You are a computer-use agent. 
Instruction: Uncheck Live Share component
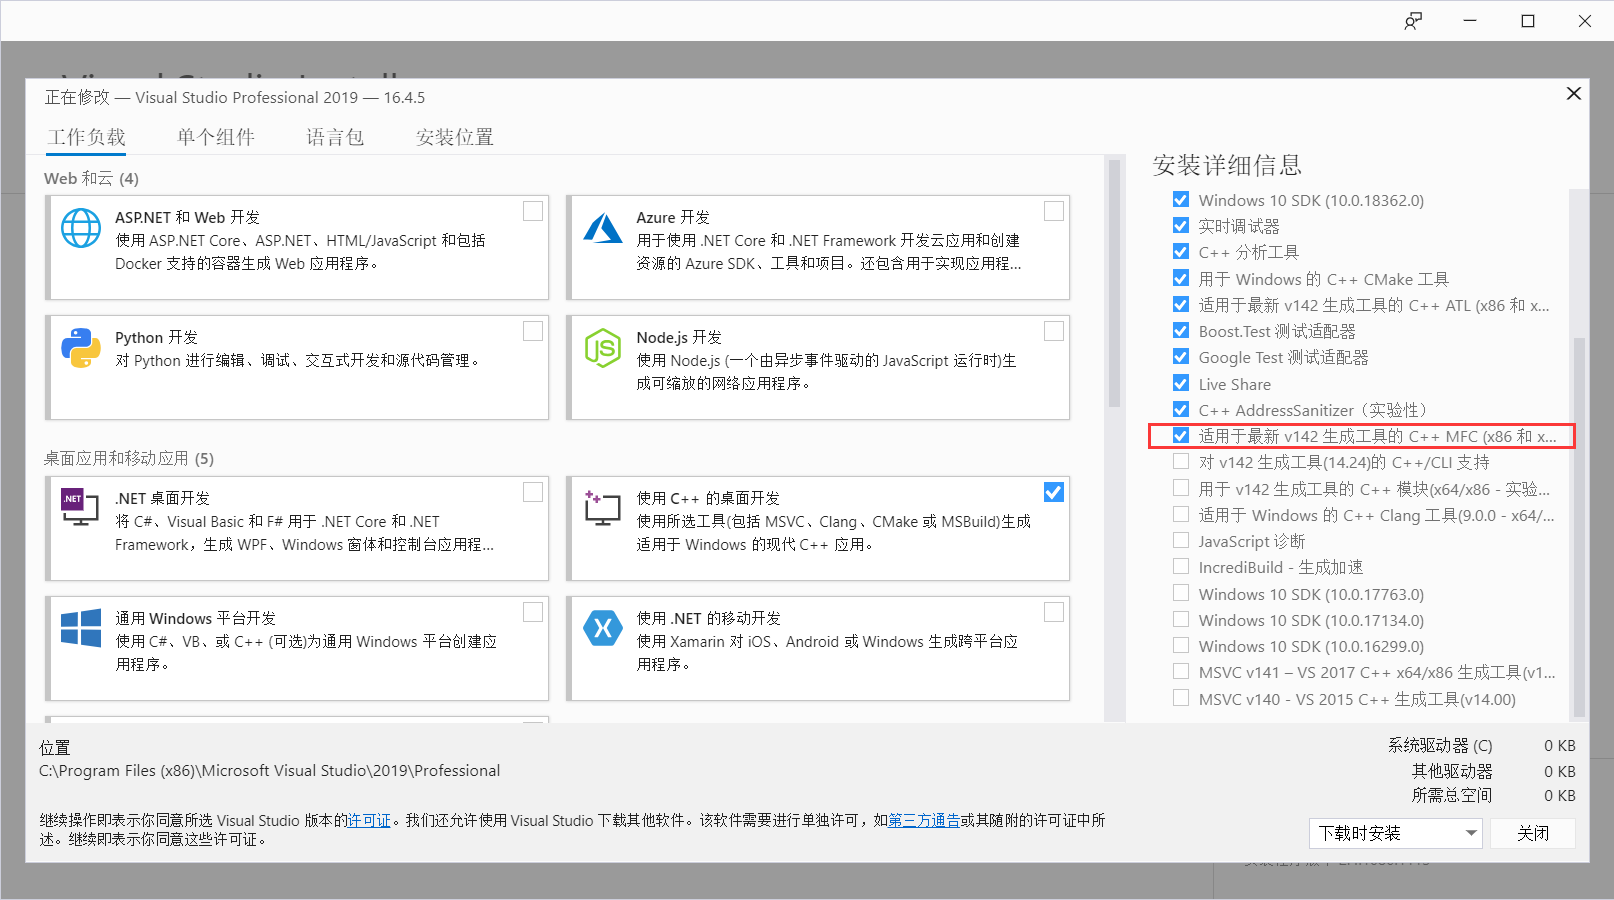click(x=1181, y=383)
